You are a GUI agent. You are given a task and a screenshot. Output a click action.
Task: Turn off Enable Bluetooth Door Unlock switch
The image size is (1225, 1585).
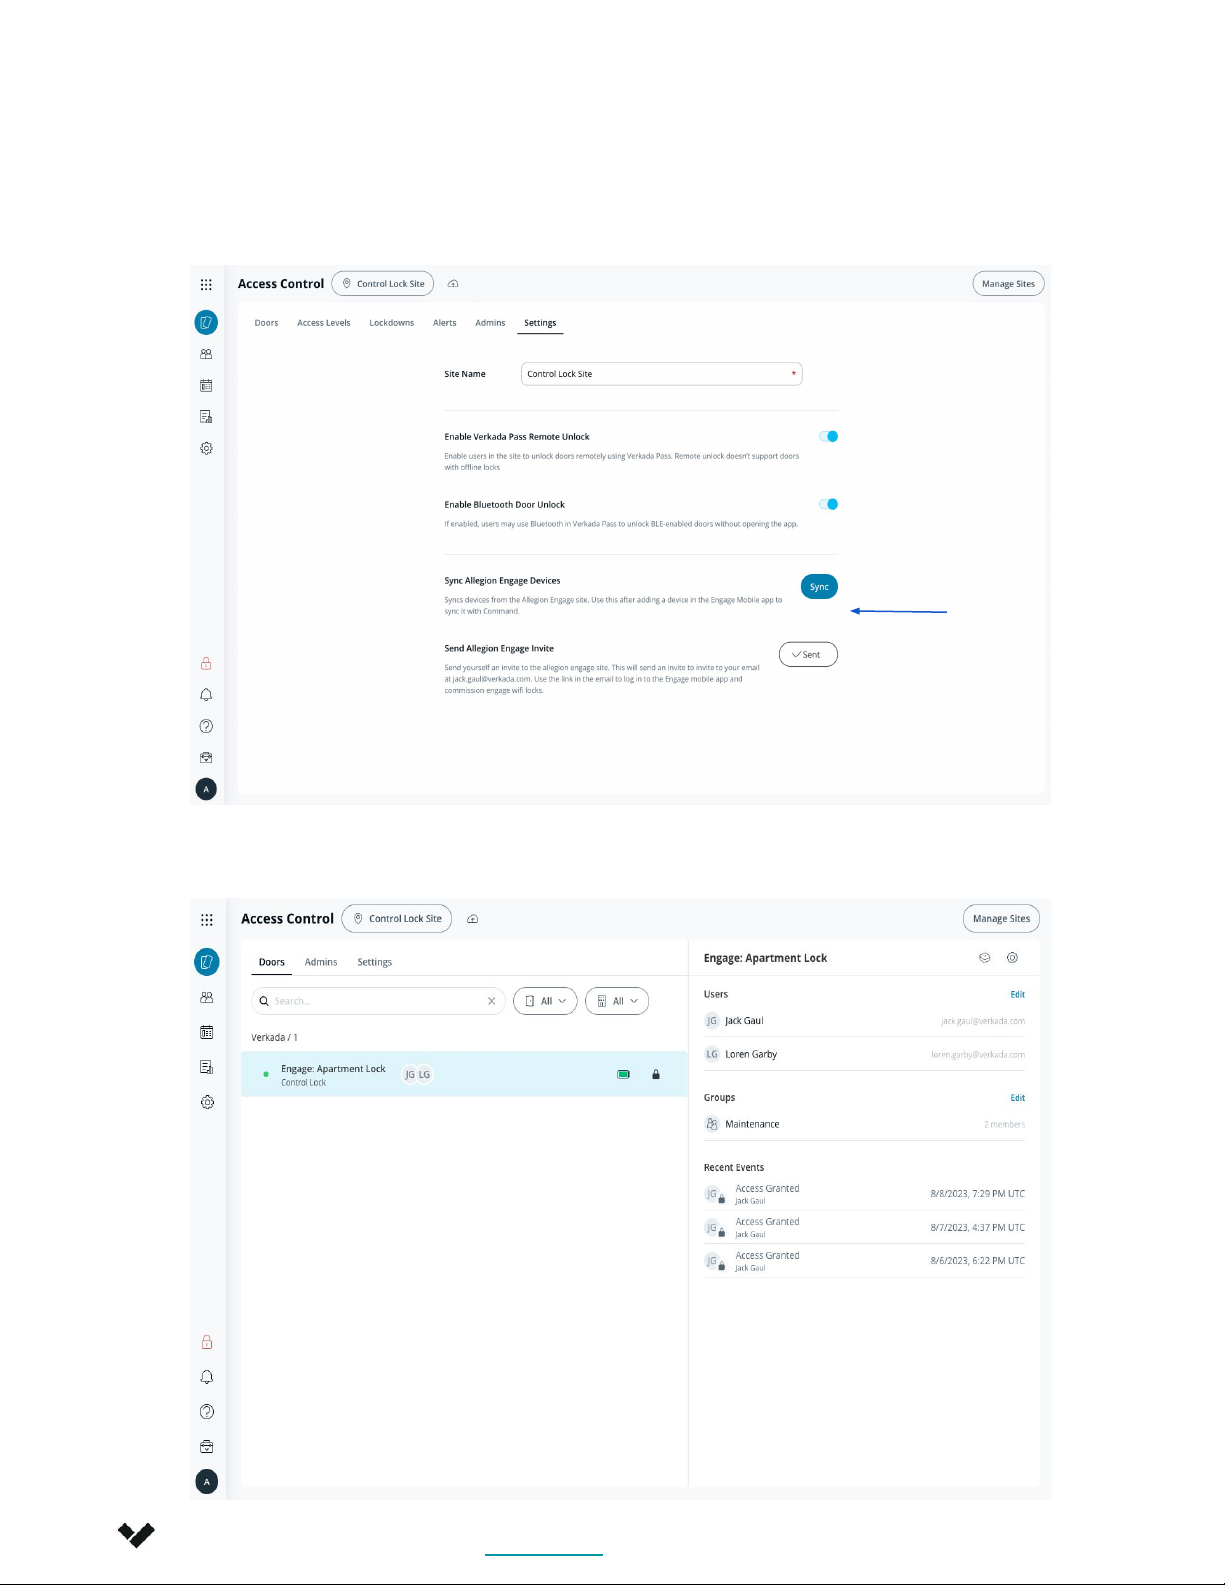(828, 504)
